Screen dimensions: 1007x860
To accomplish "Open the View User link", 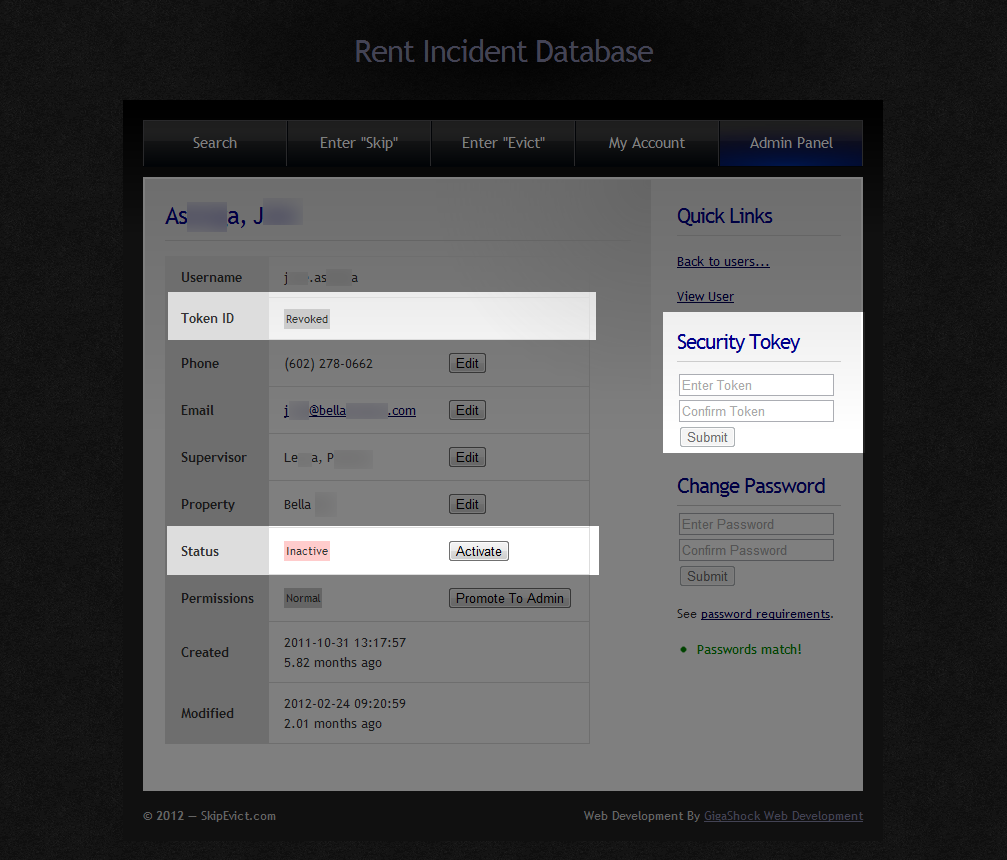I will [705, 296].
